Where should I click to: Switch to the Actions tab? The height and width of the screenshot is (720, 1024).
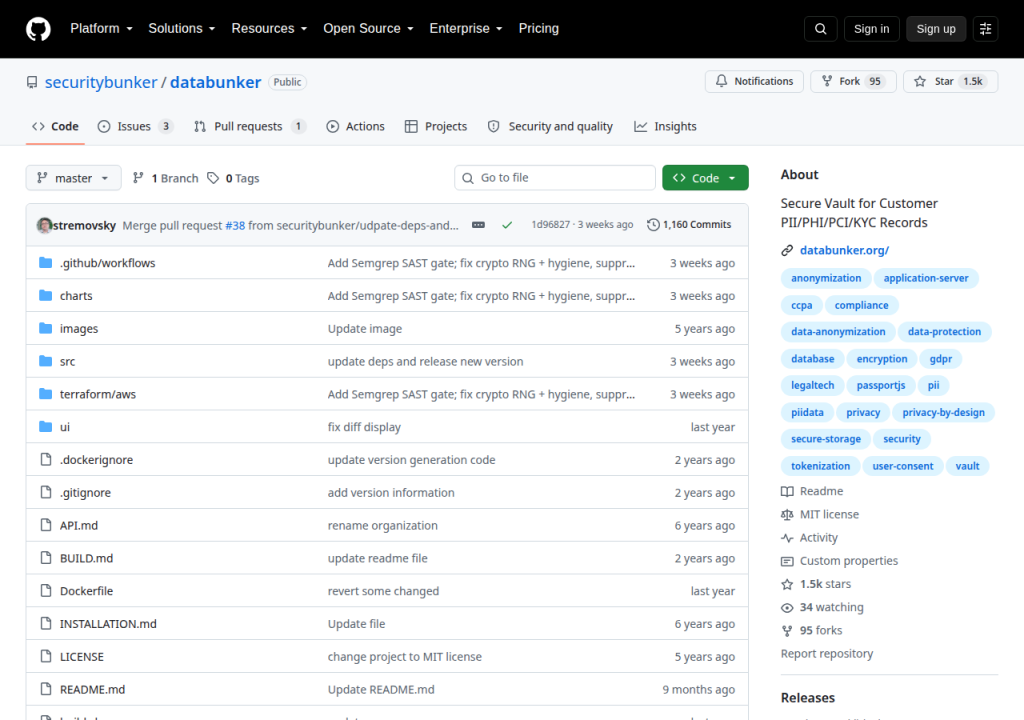tap(355, 127)
